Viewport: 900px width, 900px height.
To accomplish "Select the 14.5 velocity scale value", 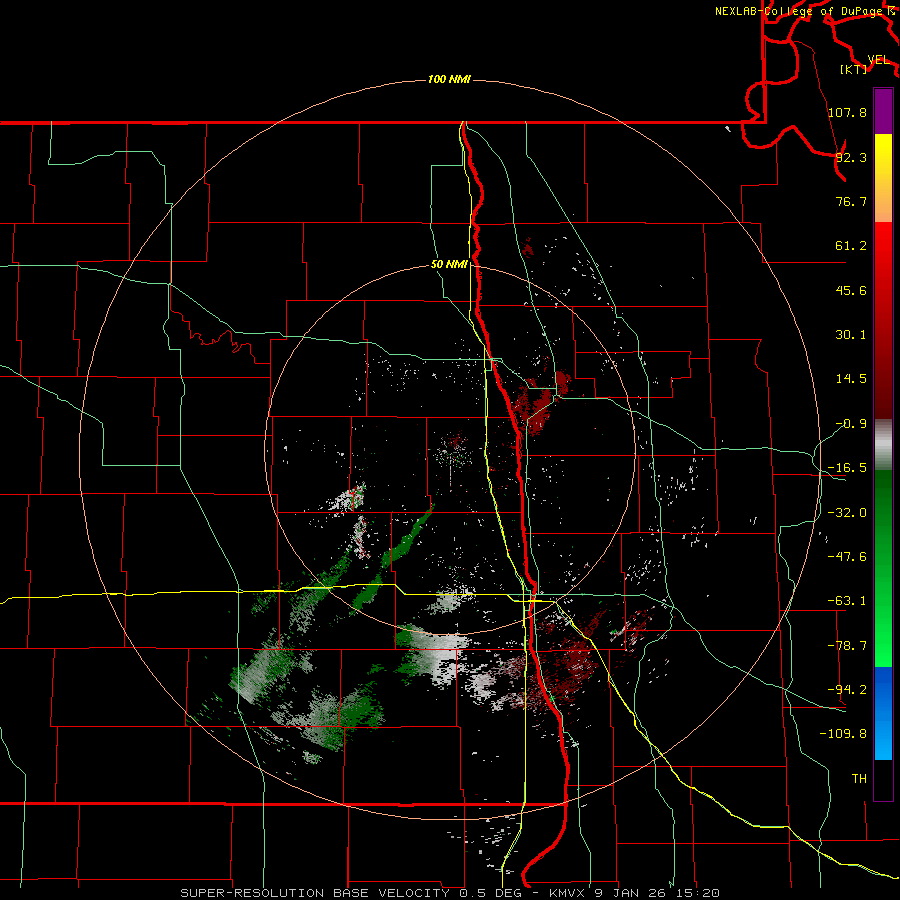I will coord(851,379).
